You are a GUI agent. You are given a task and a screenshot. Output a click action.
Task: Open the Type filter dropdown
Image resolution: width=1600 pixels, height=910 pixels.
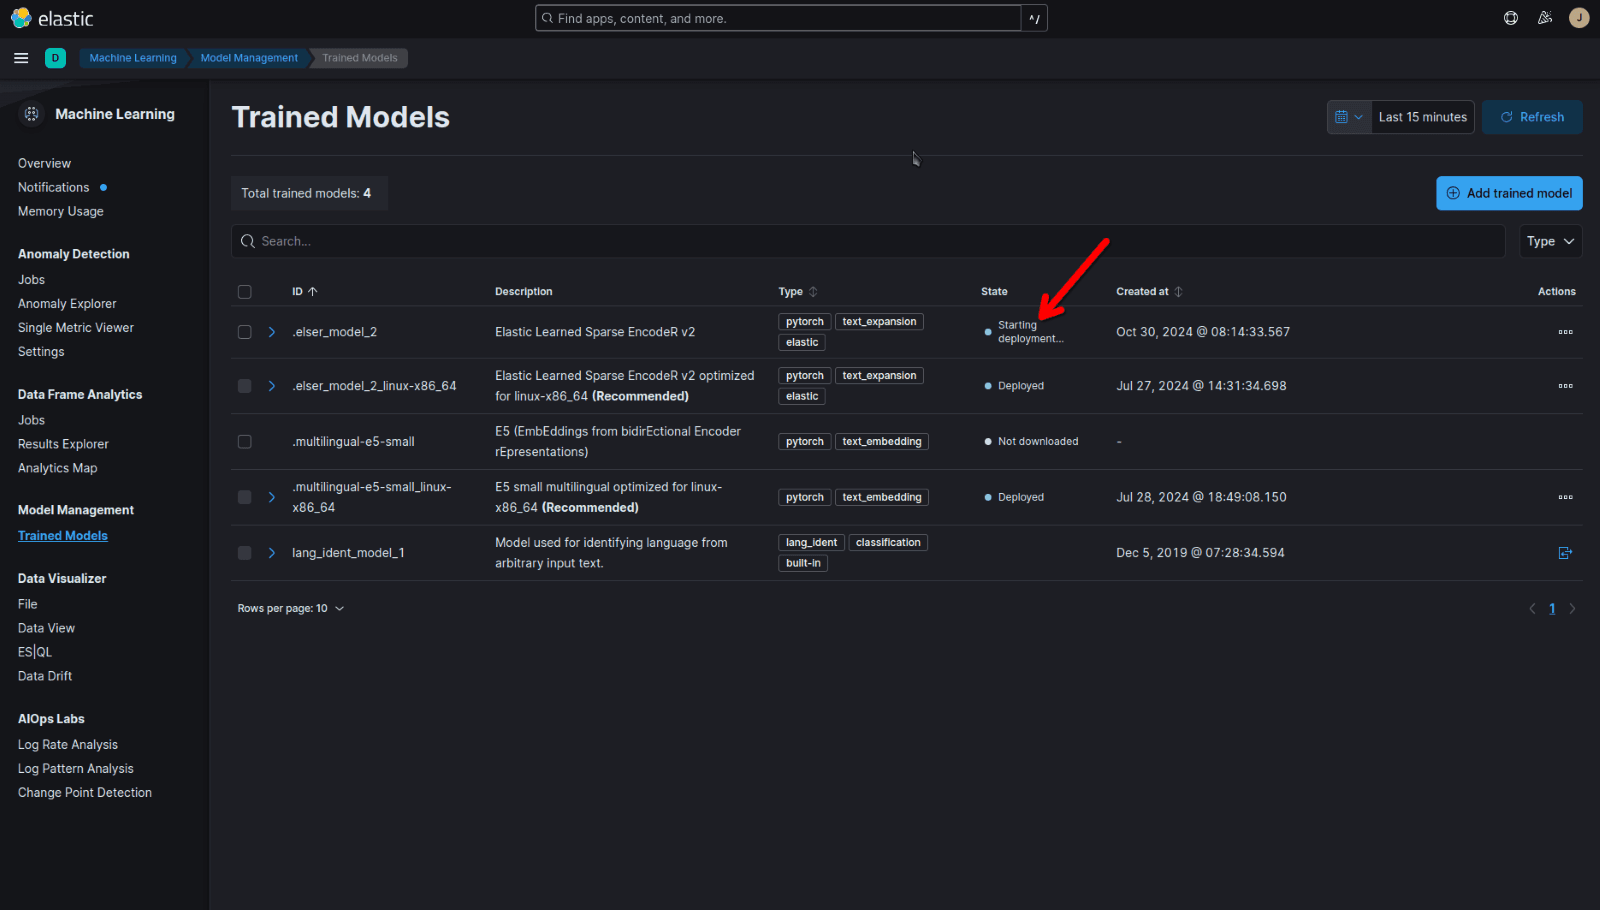pos(1550,240)
